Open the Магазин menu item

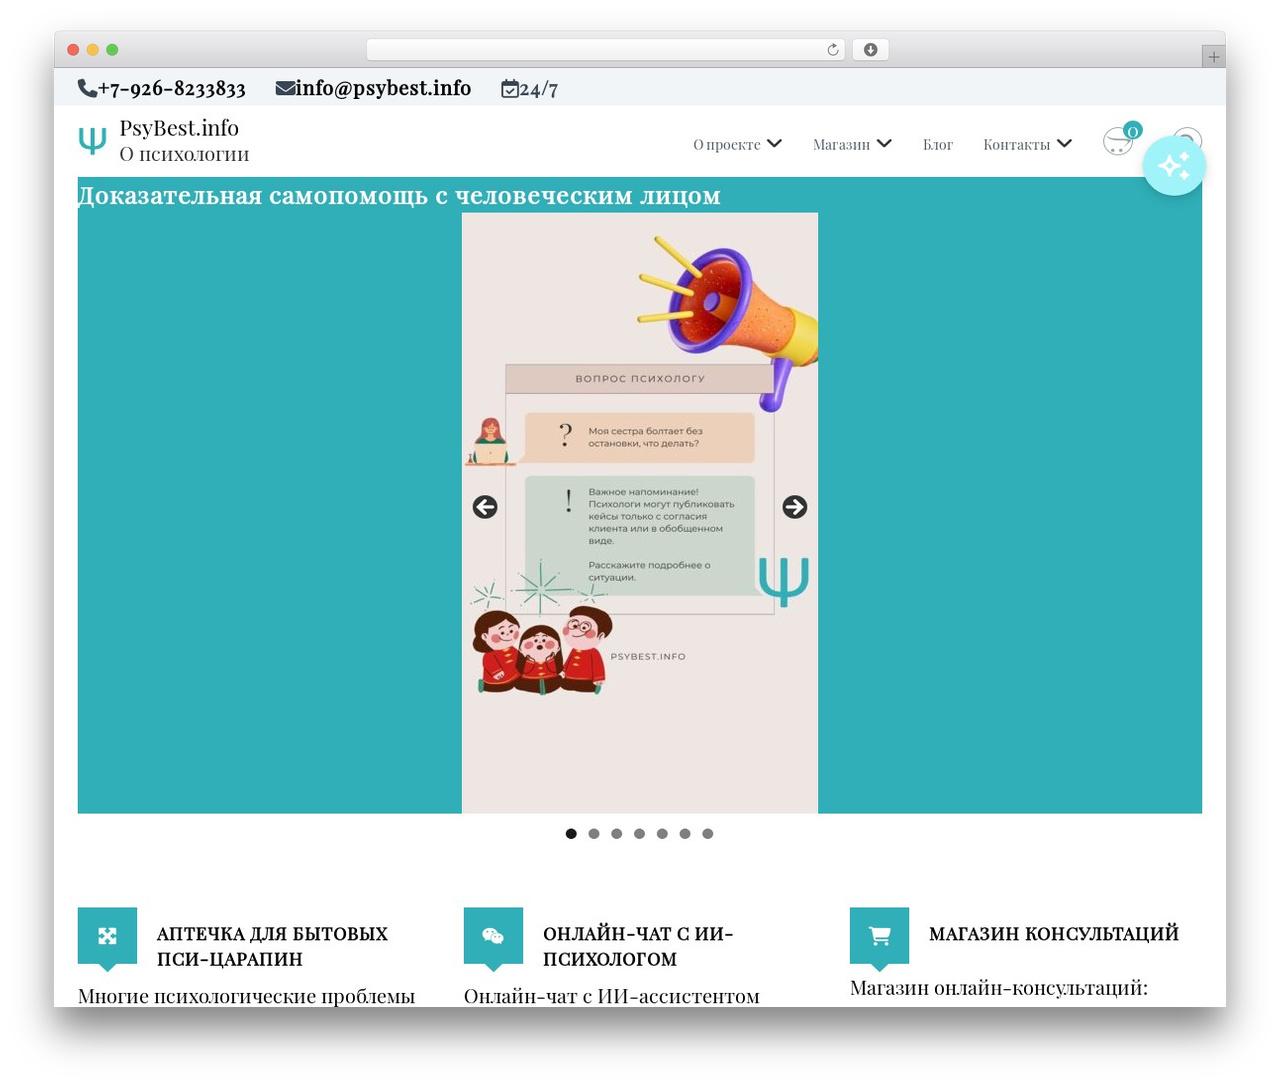(841, 145)
